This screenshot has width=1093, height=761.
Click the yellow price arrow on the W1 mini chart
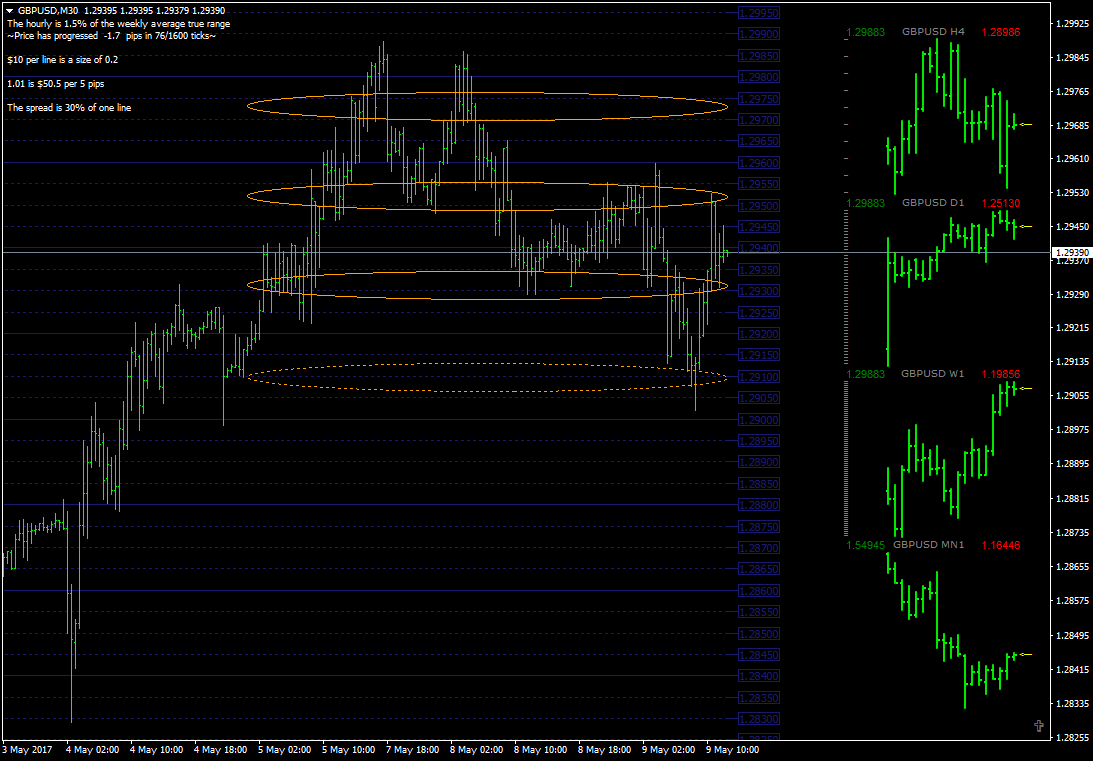coord(1025,388)
